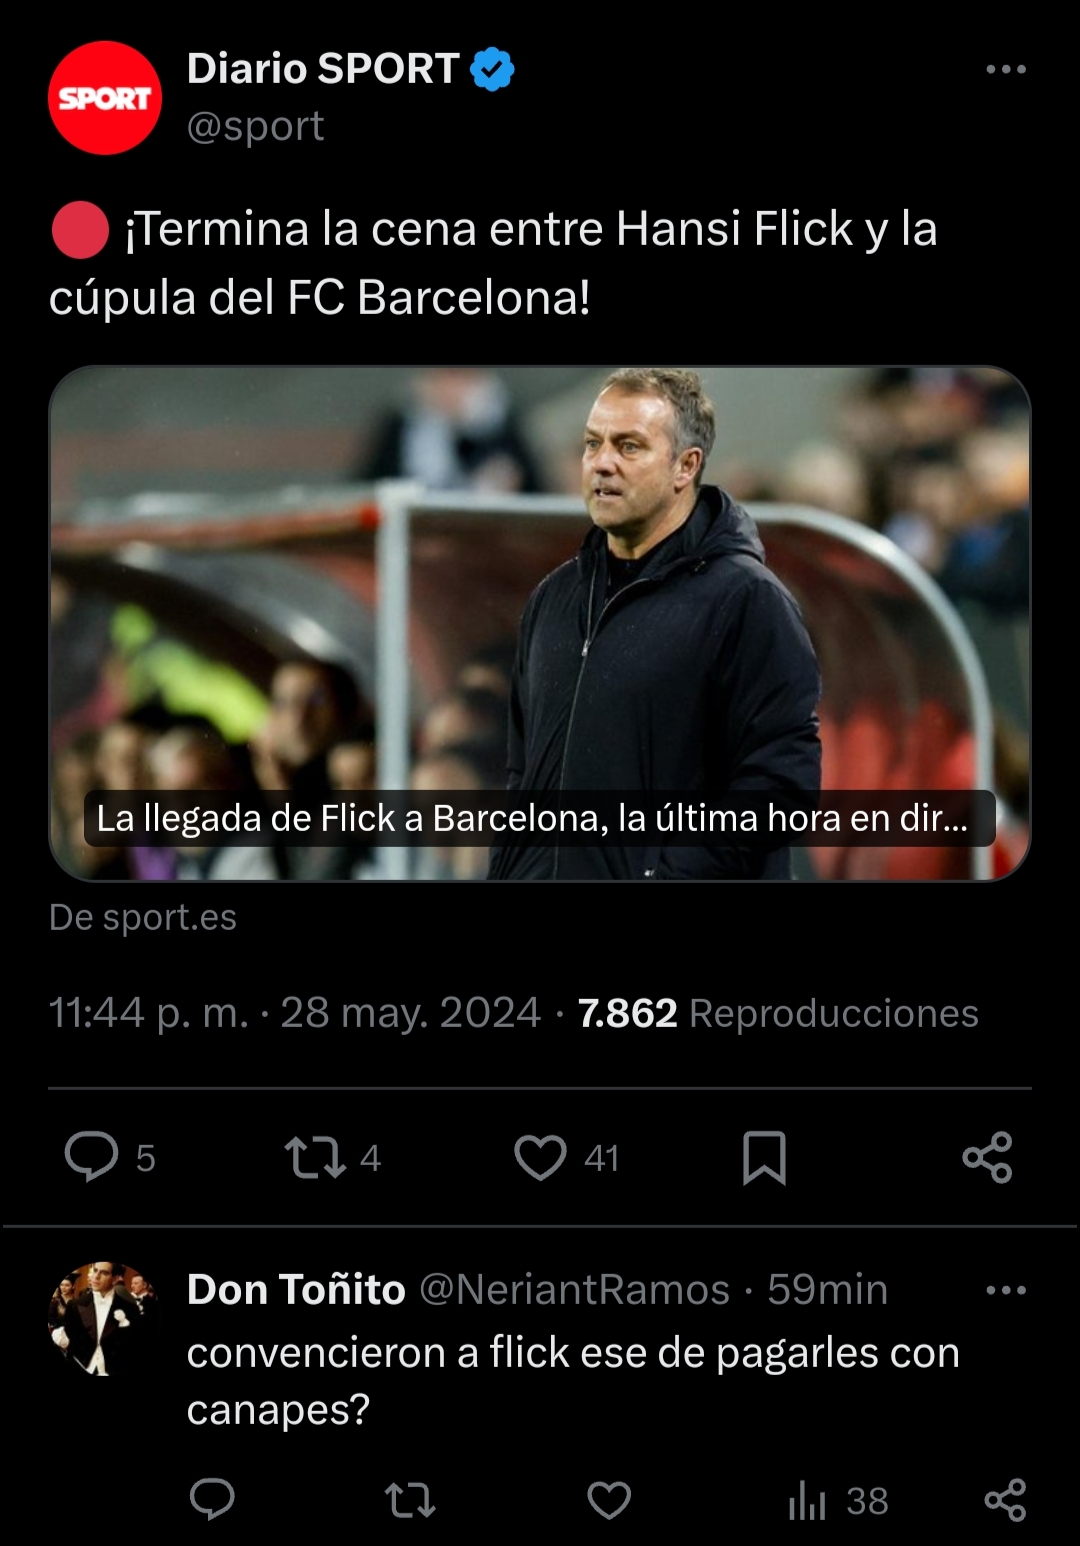This screenshot has width=1080, height=1546.
Task: Open the reply's three-dot options menu
Action: point(1005,1290)
